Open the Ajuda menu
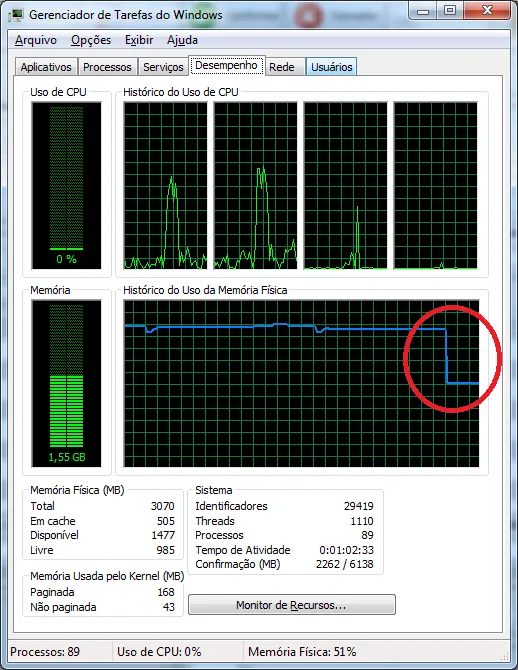Screen dimensions: 518x670 tap(182, 40)
